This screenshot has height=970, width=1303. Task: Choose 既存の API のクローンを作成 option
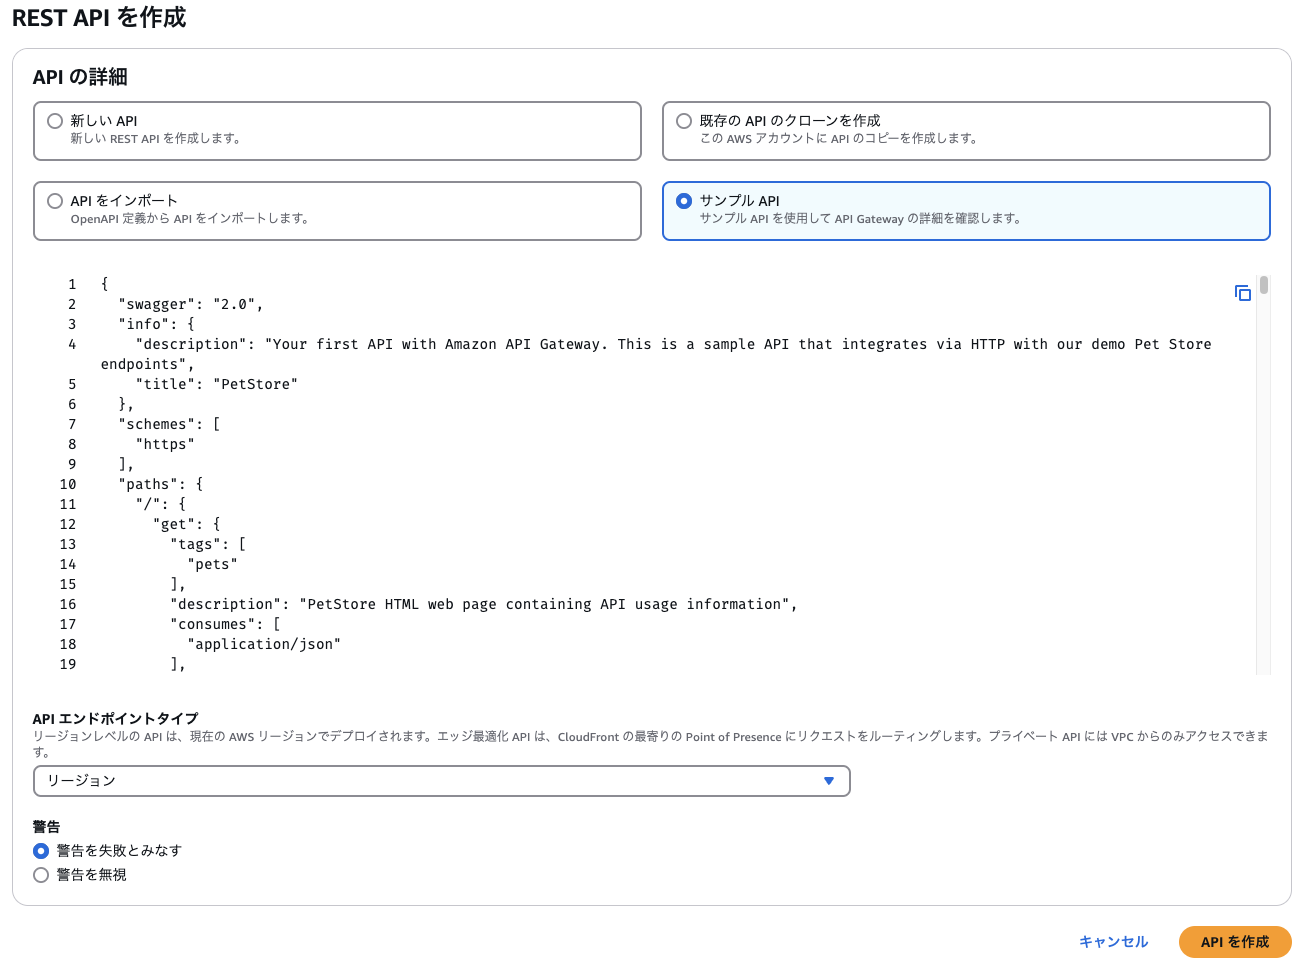(x=684, y=120)
